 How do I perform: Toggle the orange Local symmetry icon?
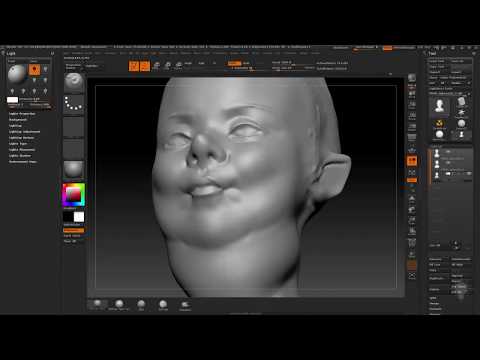click(412, 161)
